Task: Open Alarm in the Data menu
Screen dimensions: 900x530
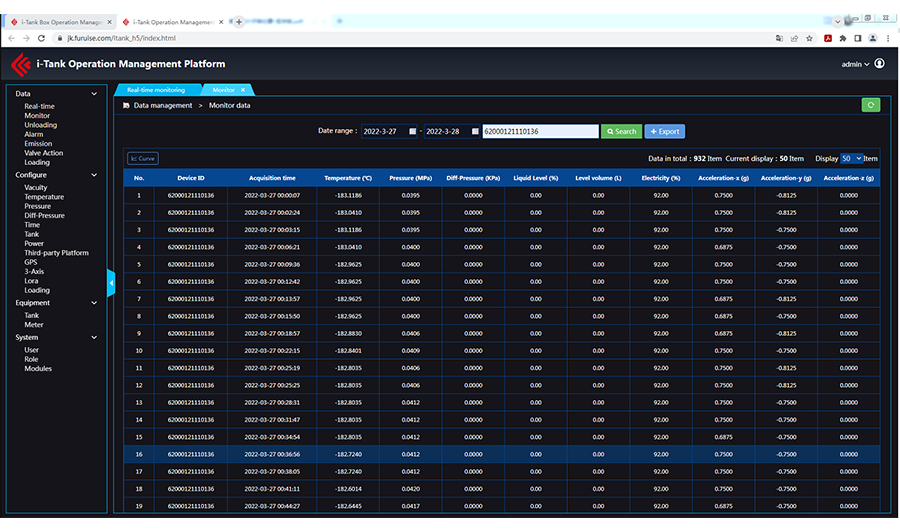Action: point(33,134)
